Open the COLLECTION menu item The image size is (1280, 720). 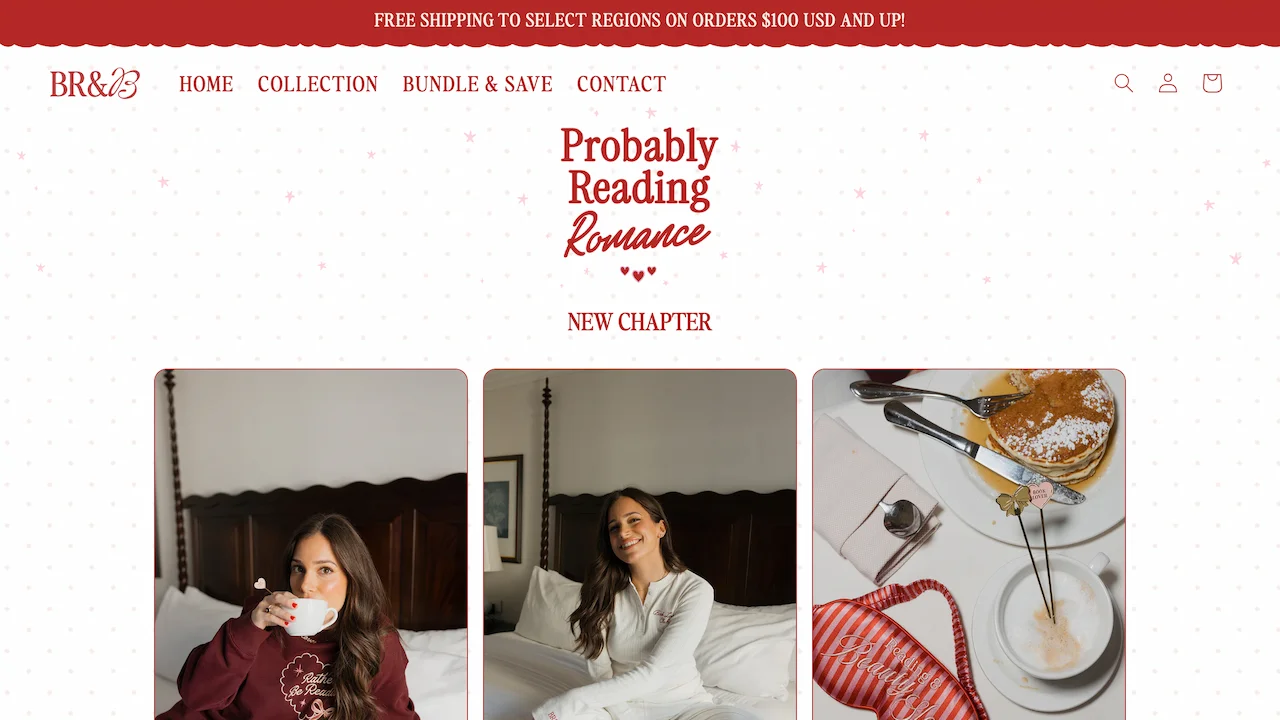click(x=318, y=84)
